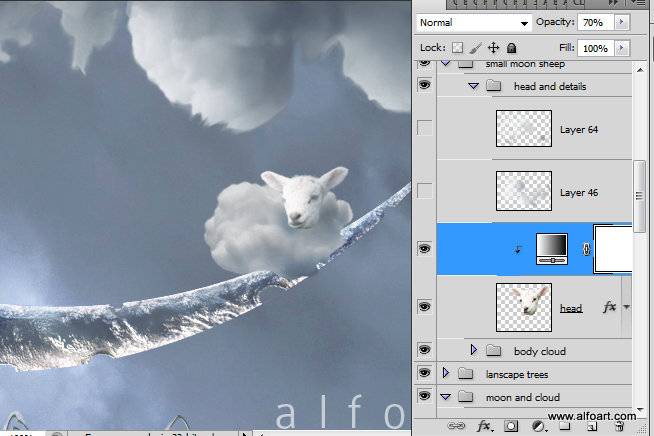
Task: Show Layer 64 by toggling its visibility box
Action: 425,128
